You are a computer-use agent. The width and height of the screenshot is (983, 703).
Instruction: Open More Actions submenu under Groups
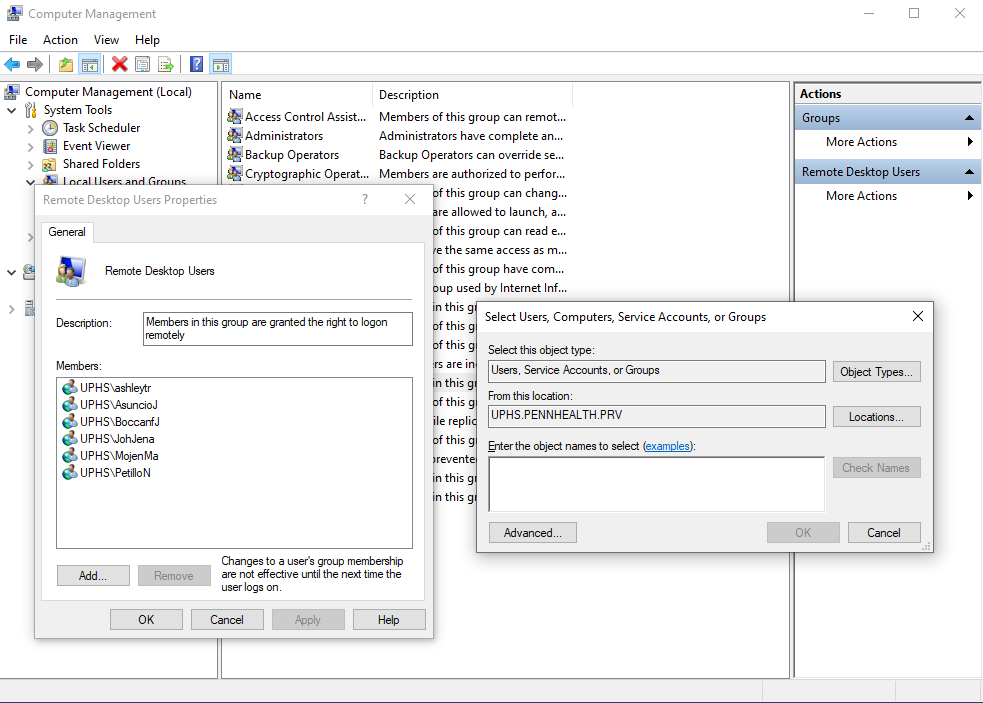888,142
